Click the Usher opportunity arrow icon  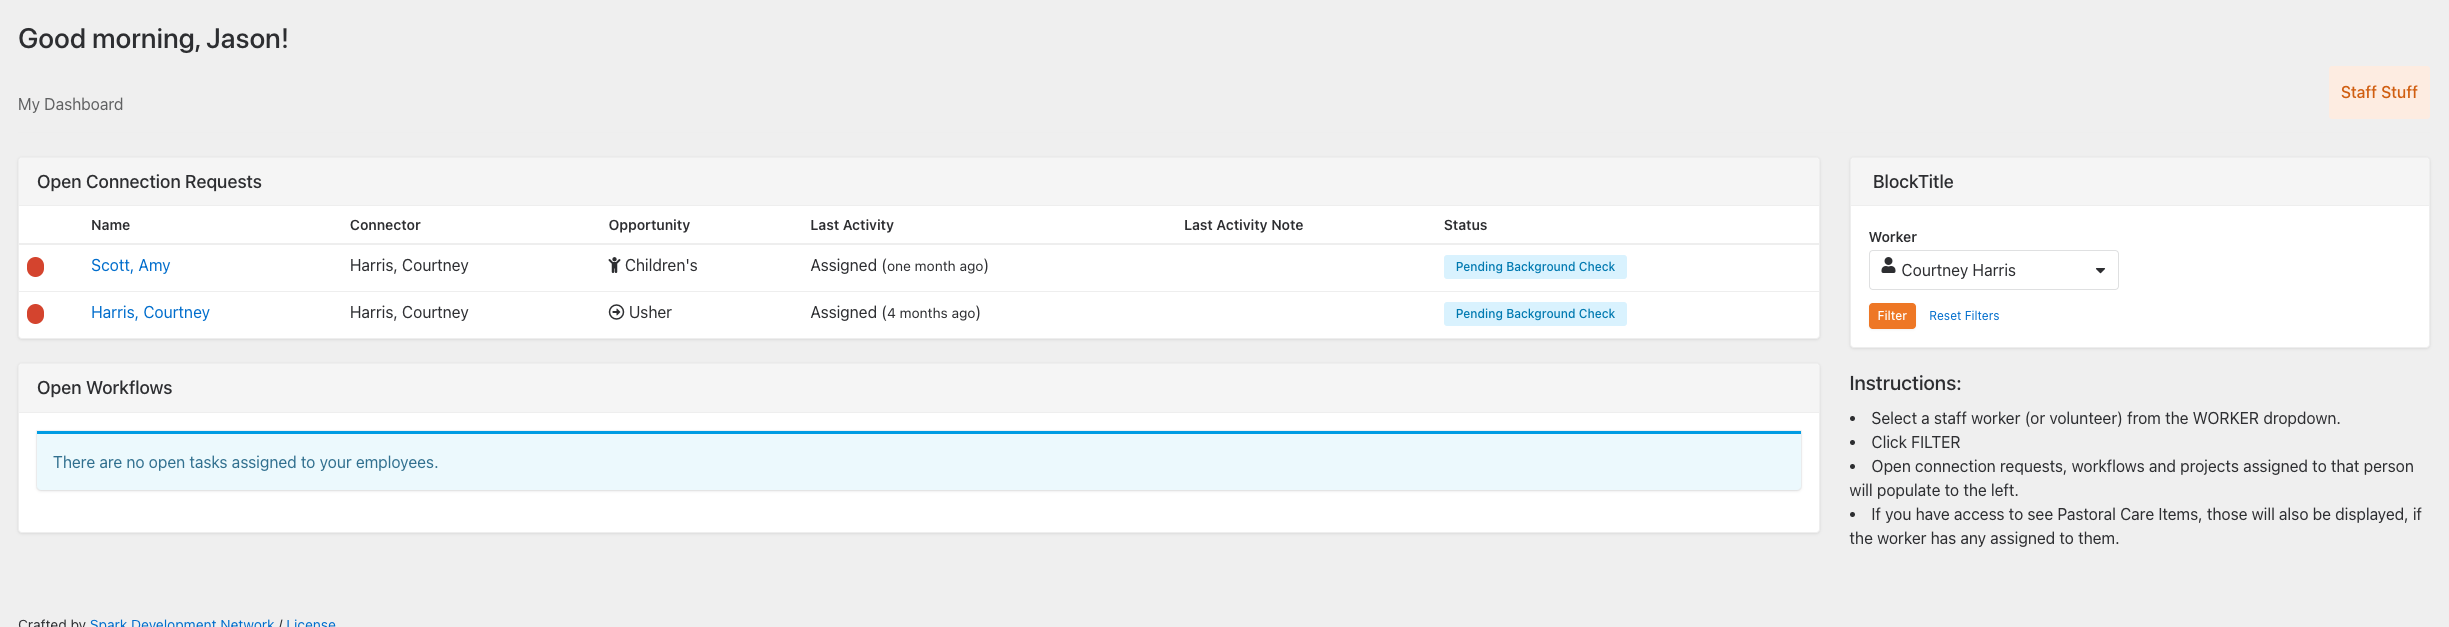(616, 313)
